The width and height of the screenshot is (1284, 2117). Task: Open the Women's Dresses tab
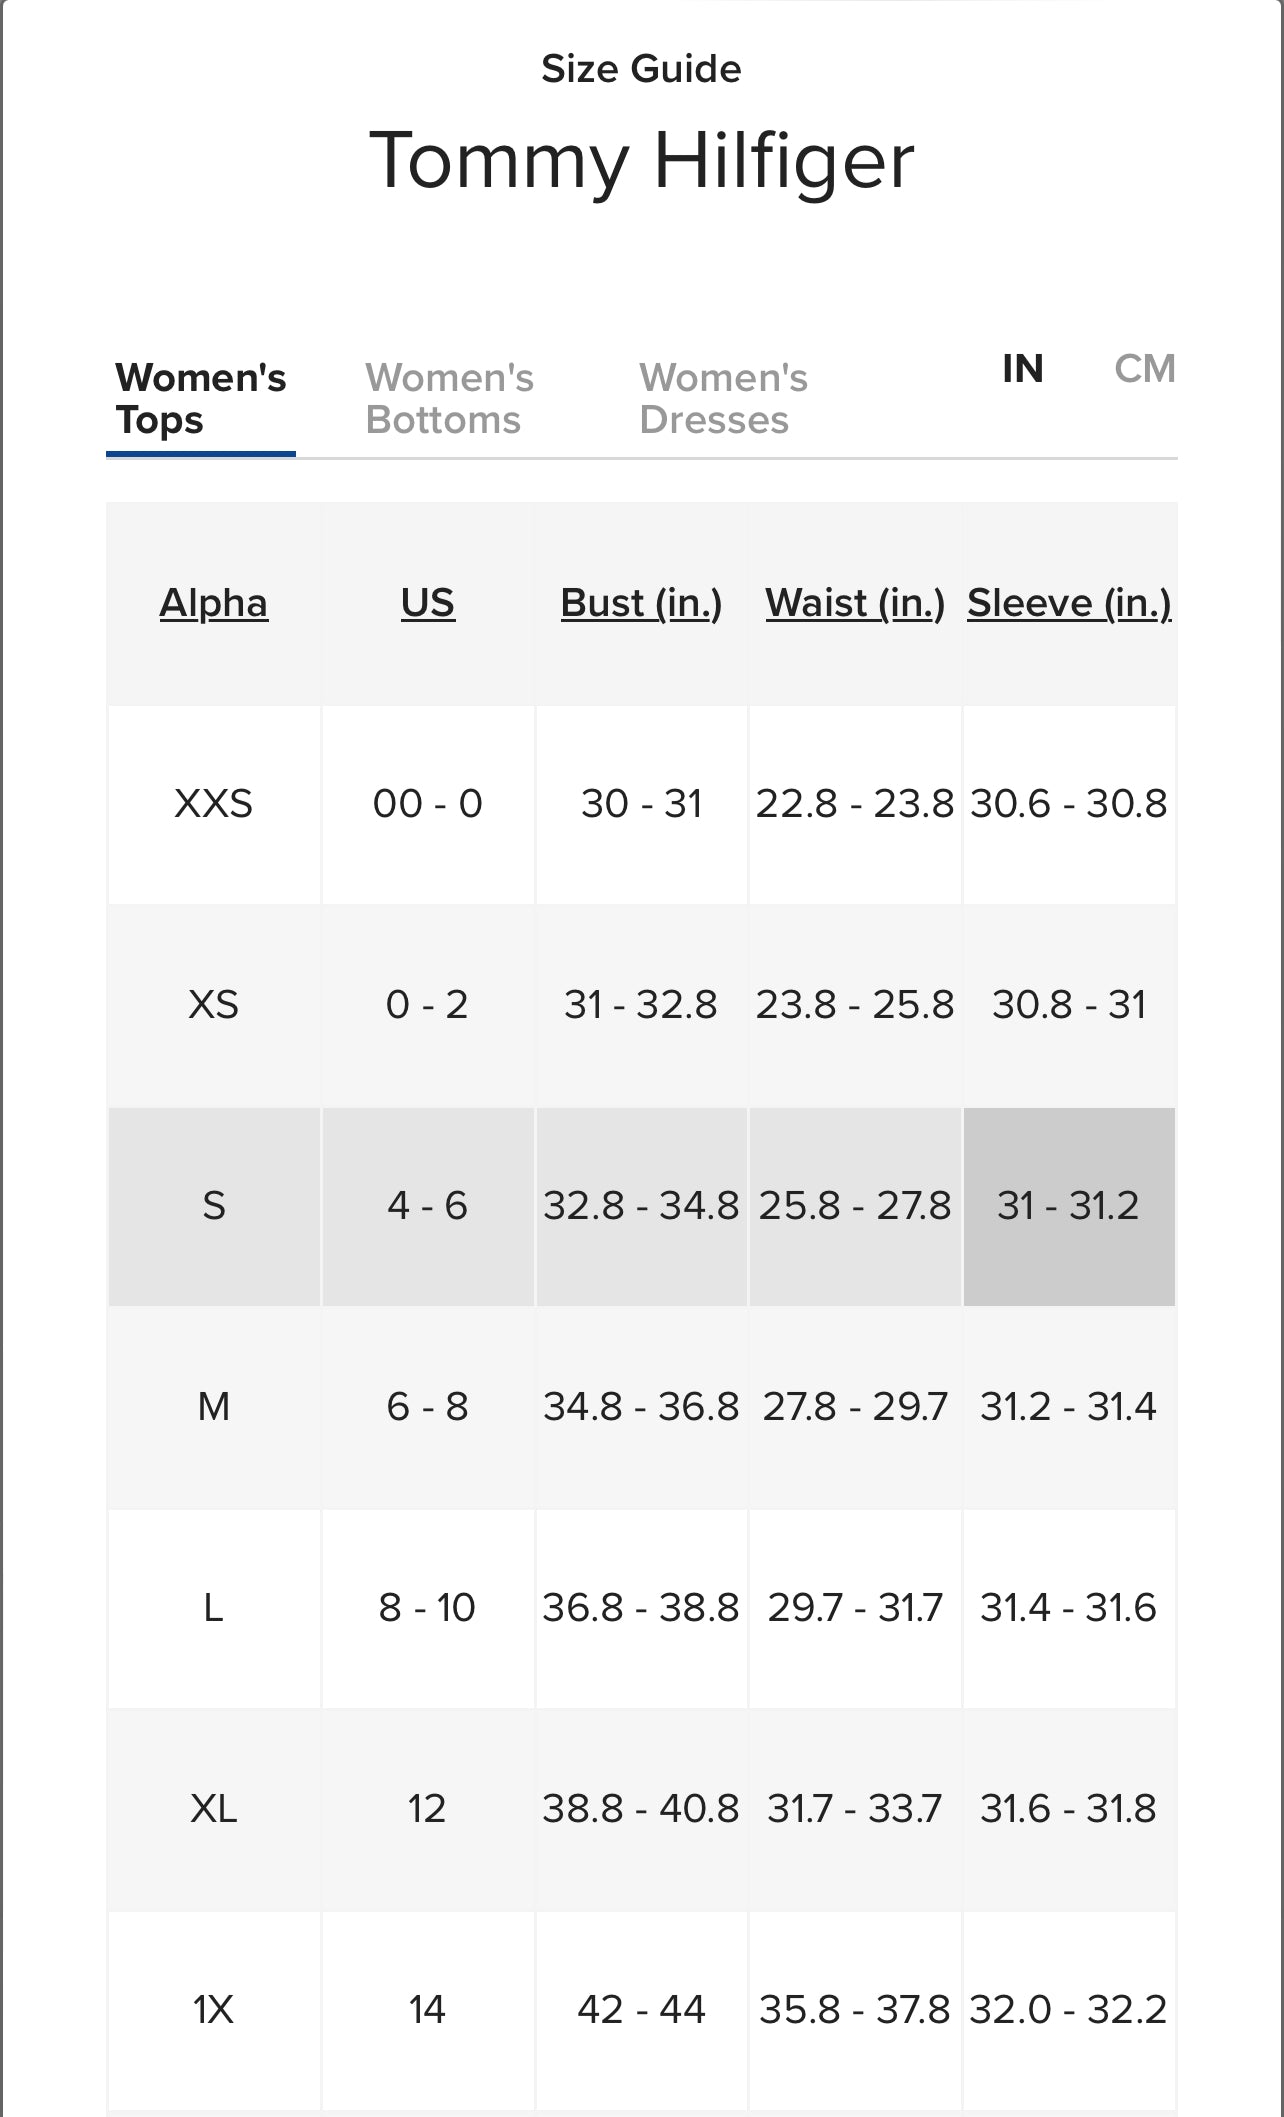click(x=723, y=399)
